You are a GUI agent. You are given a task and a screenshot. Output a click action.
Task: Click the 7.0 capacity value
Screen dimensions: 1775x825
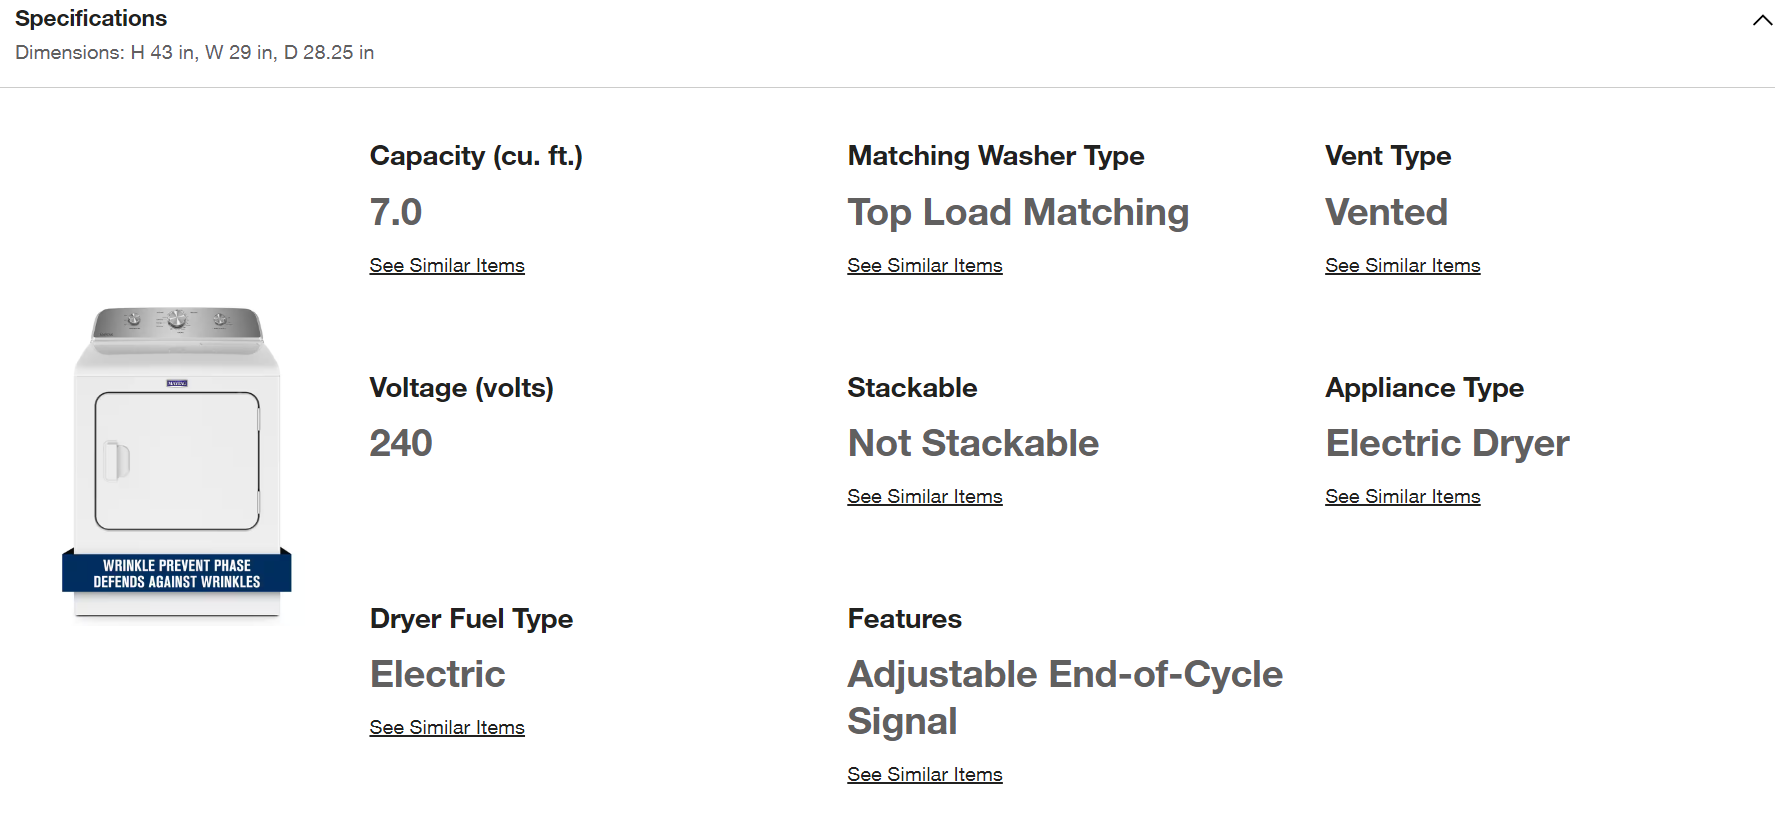[x=396, y=212]
